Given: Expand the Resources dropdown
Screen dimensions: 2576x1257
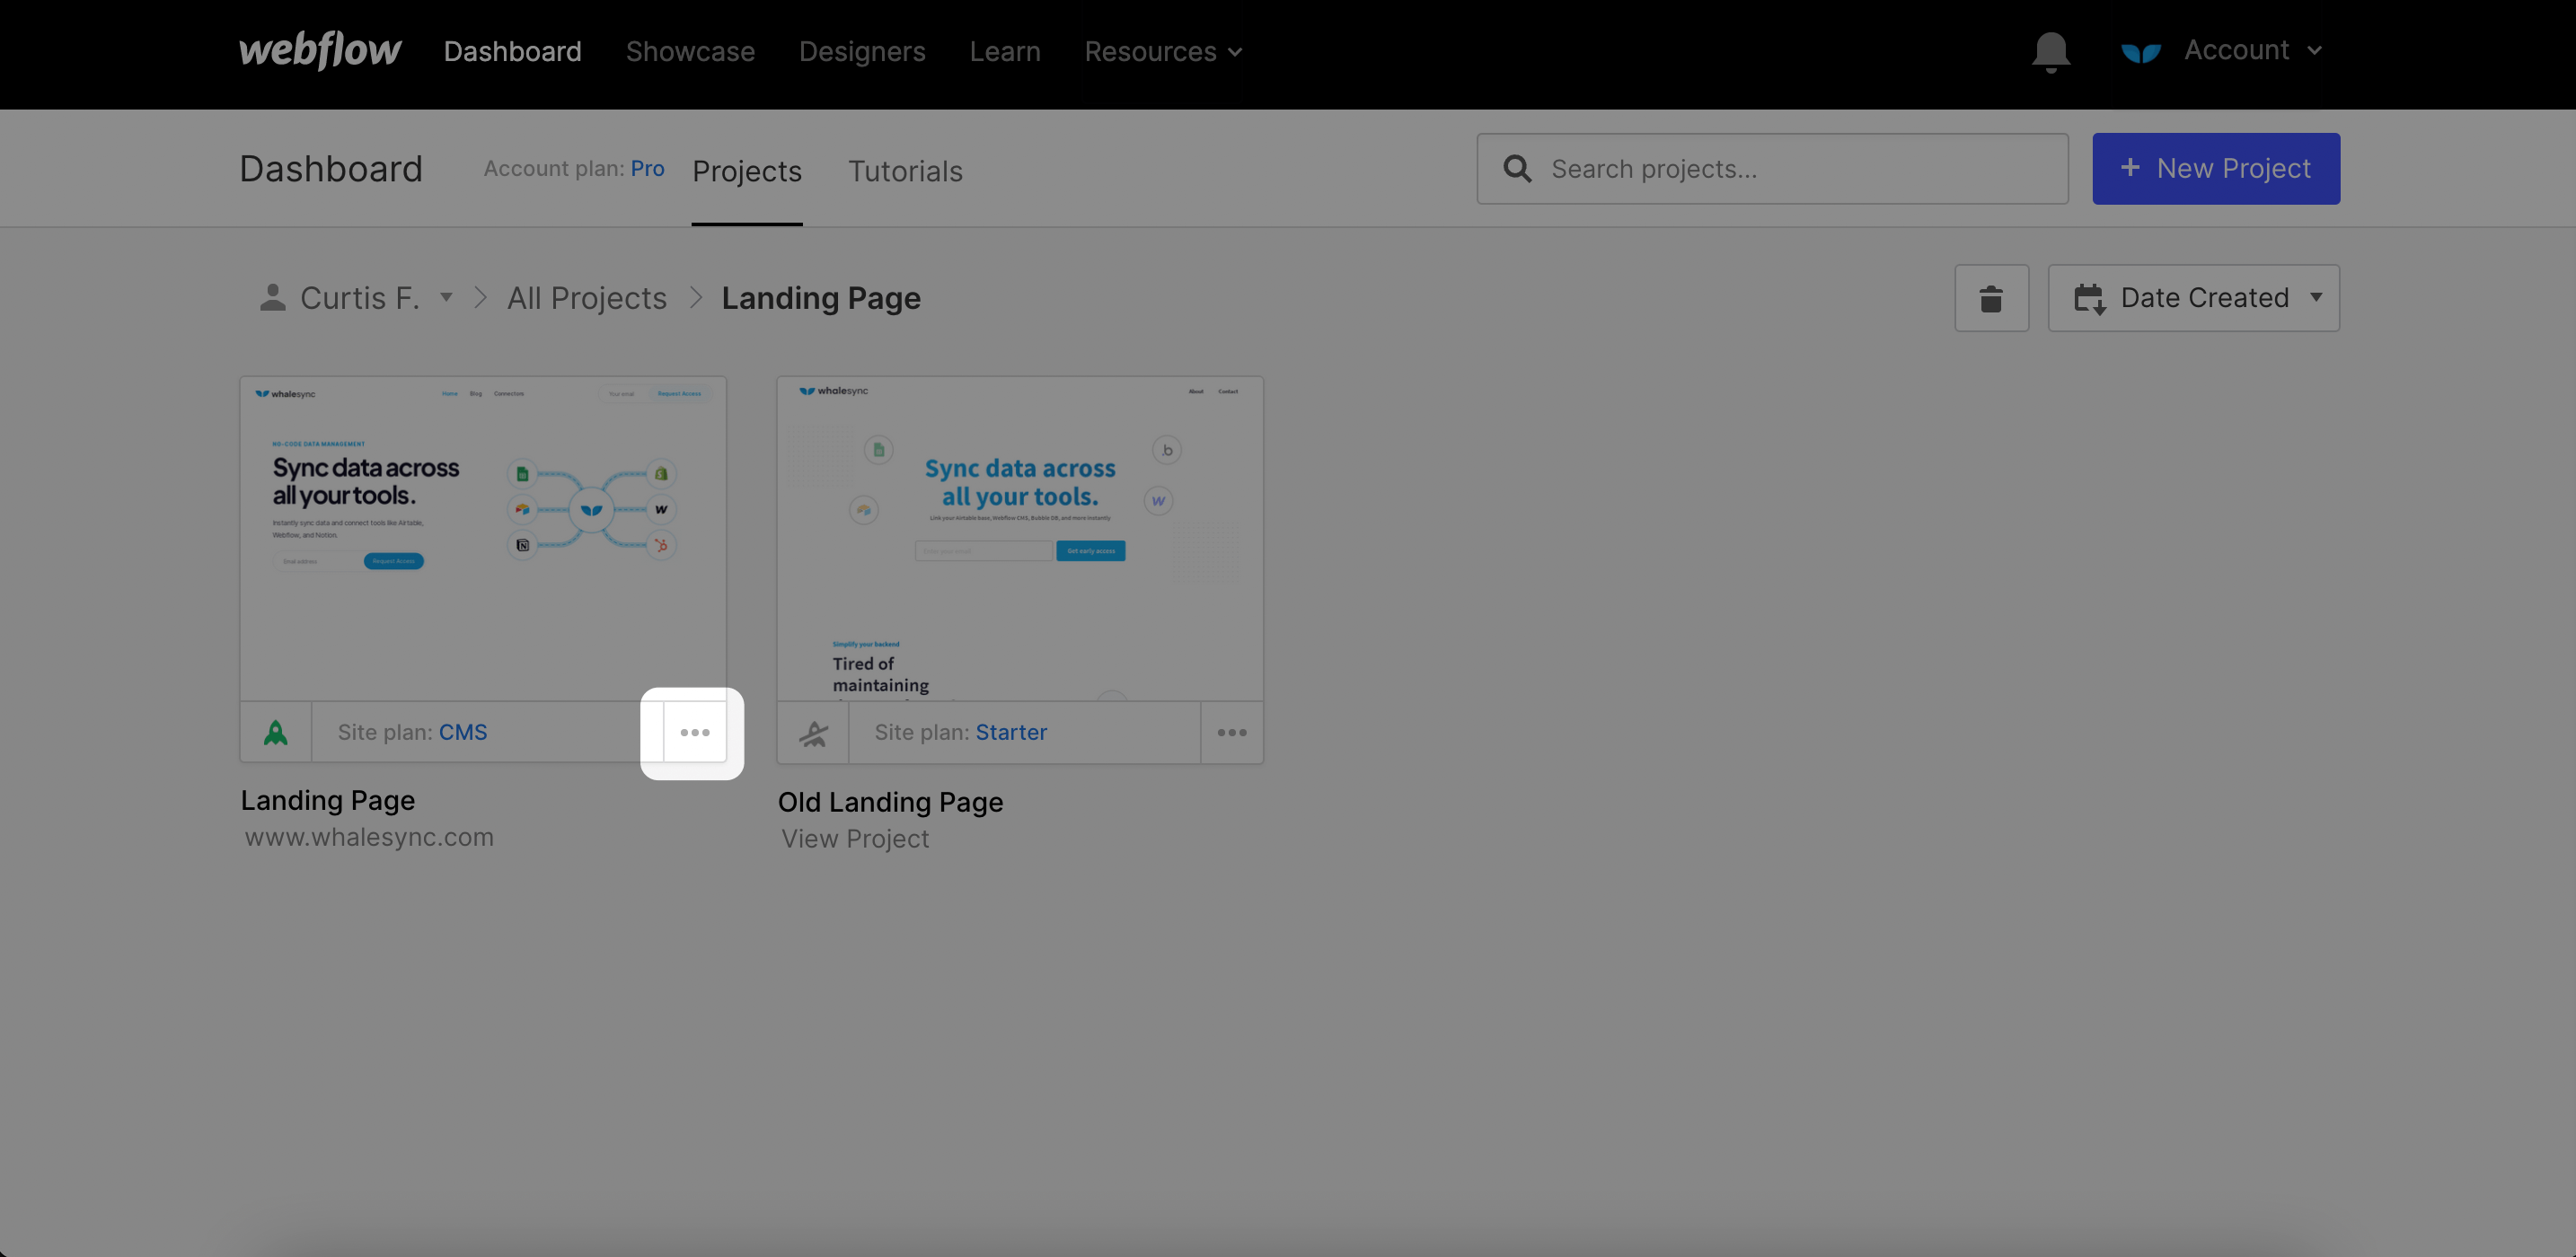Looking at the screenshot, I should pos(1162,51).
